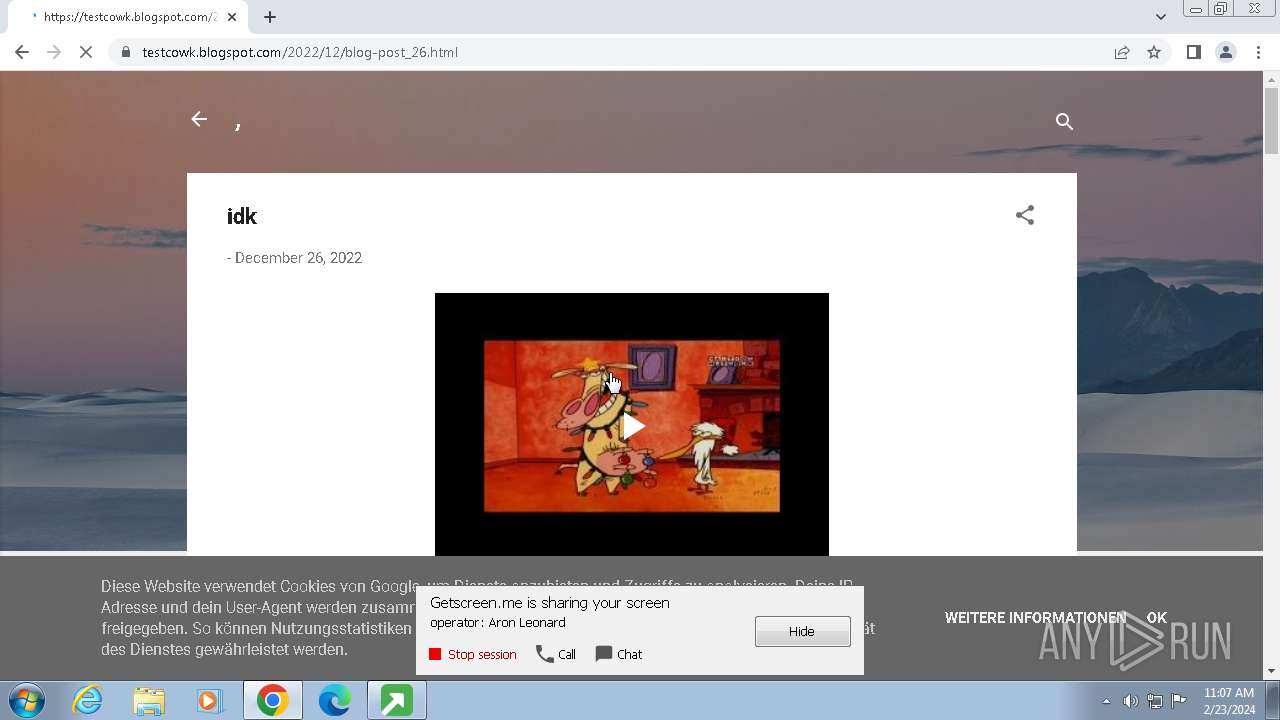Open the browser side panel icon
Screen dimensions: 1280x720
(x=1193, y=52)
